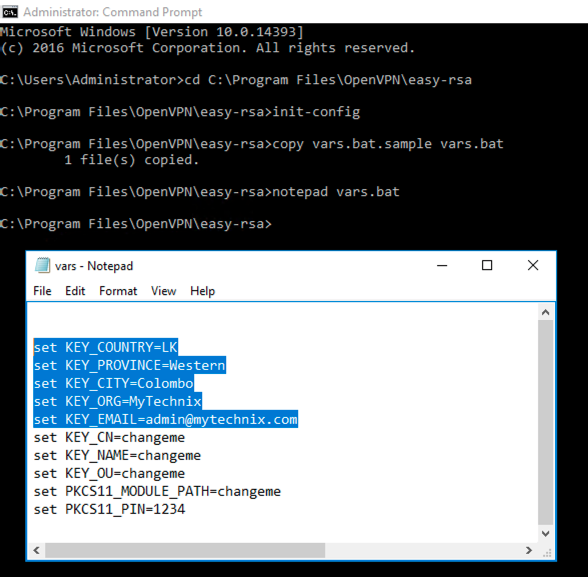Click the vertical scrollbar down arrow
This screenshot has height=577, width=588.
coord(546,533)
